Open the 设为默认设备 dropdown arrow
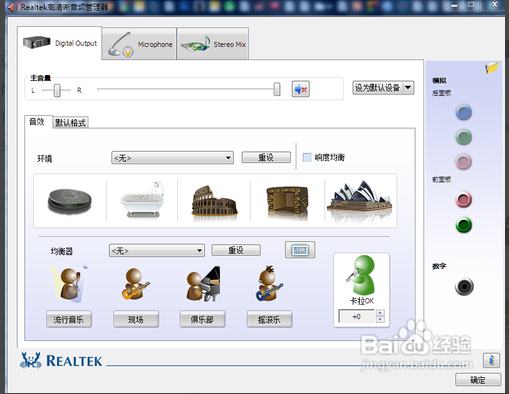 [408, 88]
